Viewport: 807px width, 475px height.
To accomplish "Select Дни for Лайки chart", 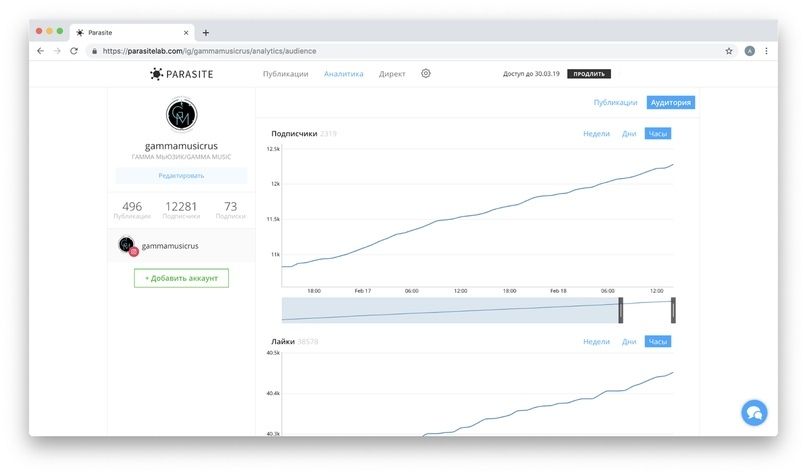I will pyautogui.click(x=629, y=342).
